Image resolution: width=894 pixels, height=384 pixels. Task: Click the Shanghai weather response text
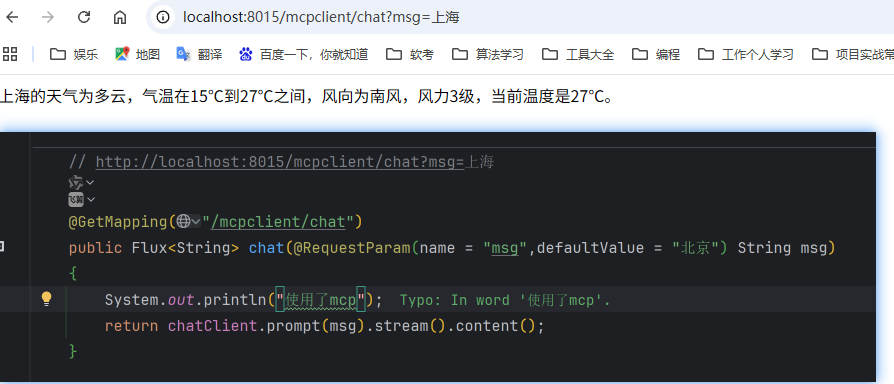tap(307, 97)
